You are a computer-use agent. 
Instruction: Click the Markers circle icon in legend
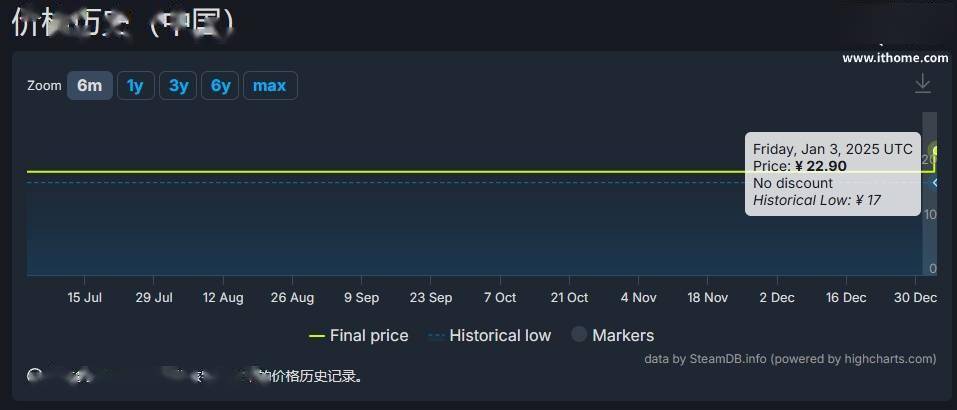point(579,334)
